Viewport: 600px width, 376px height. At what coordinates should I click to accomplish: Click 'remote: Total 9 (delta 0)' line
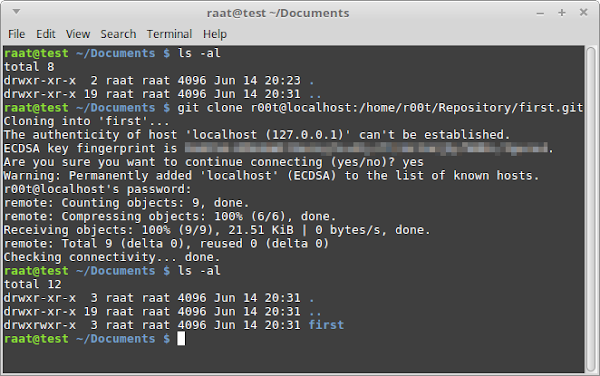tap(166, 243)
